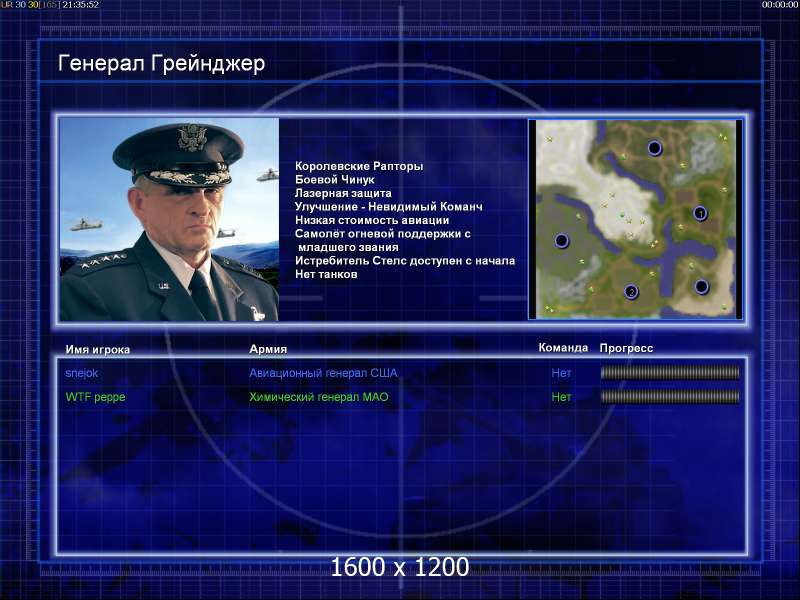This screenshot has width=800, height=600.
Task: Click 'Нет' team value for snejok
Action: pos(561,373)
